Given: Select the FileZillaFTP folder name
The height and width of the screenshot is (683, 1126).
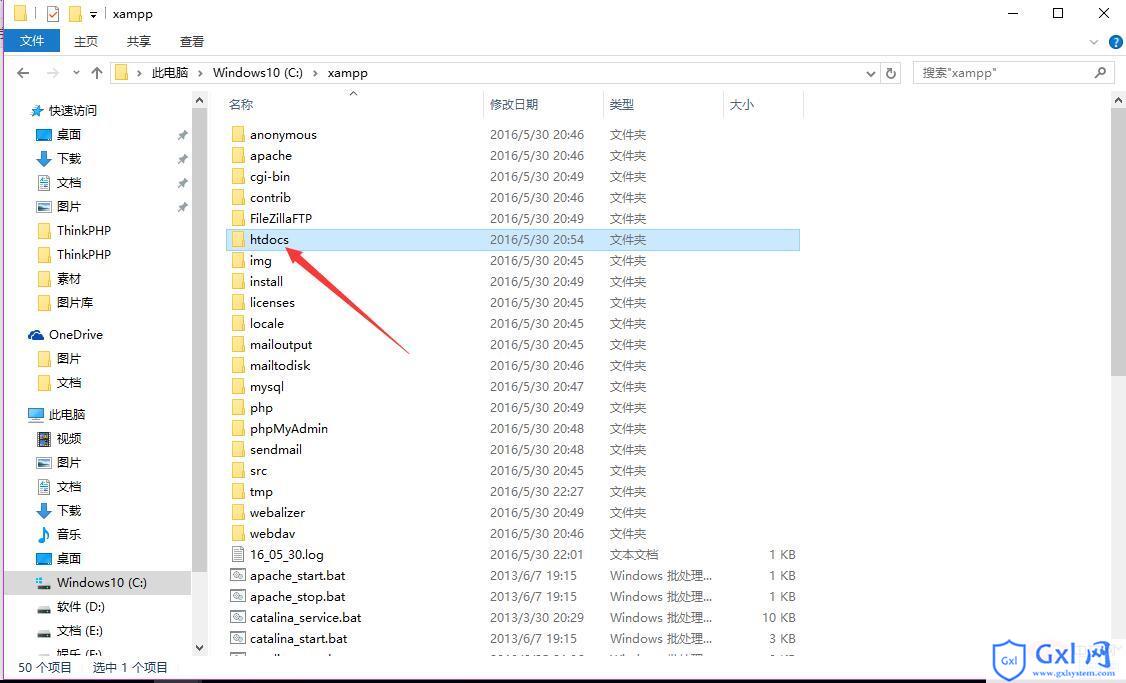Looking at the screenshot, I should [x=281, y=218].
